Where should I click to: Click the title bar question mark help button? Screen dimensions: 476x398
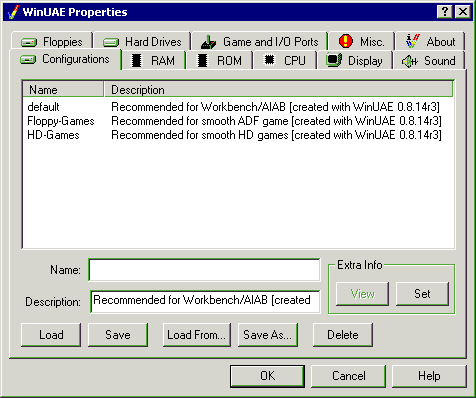pyautogui.click(x=445, y=12)
